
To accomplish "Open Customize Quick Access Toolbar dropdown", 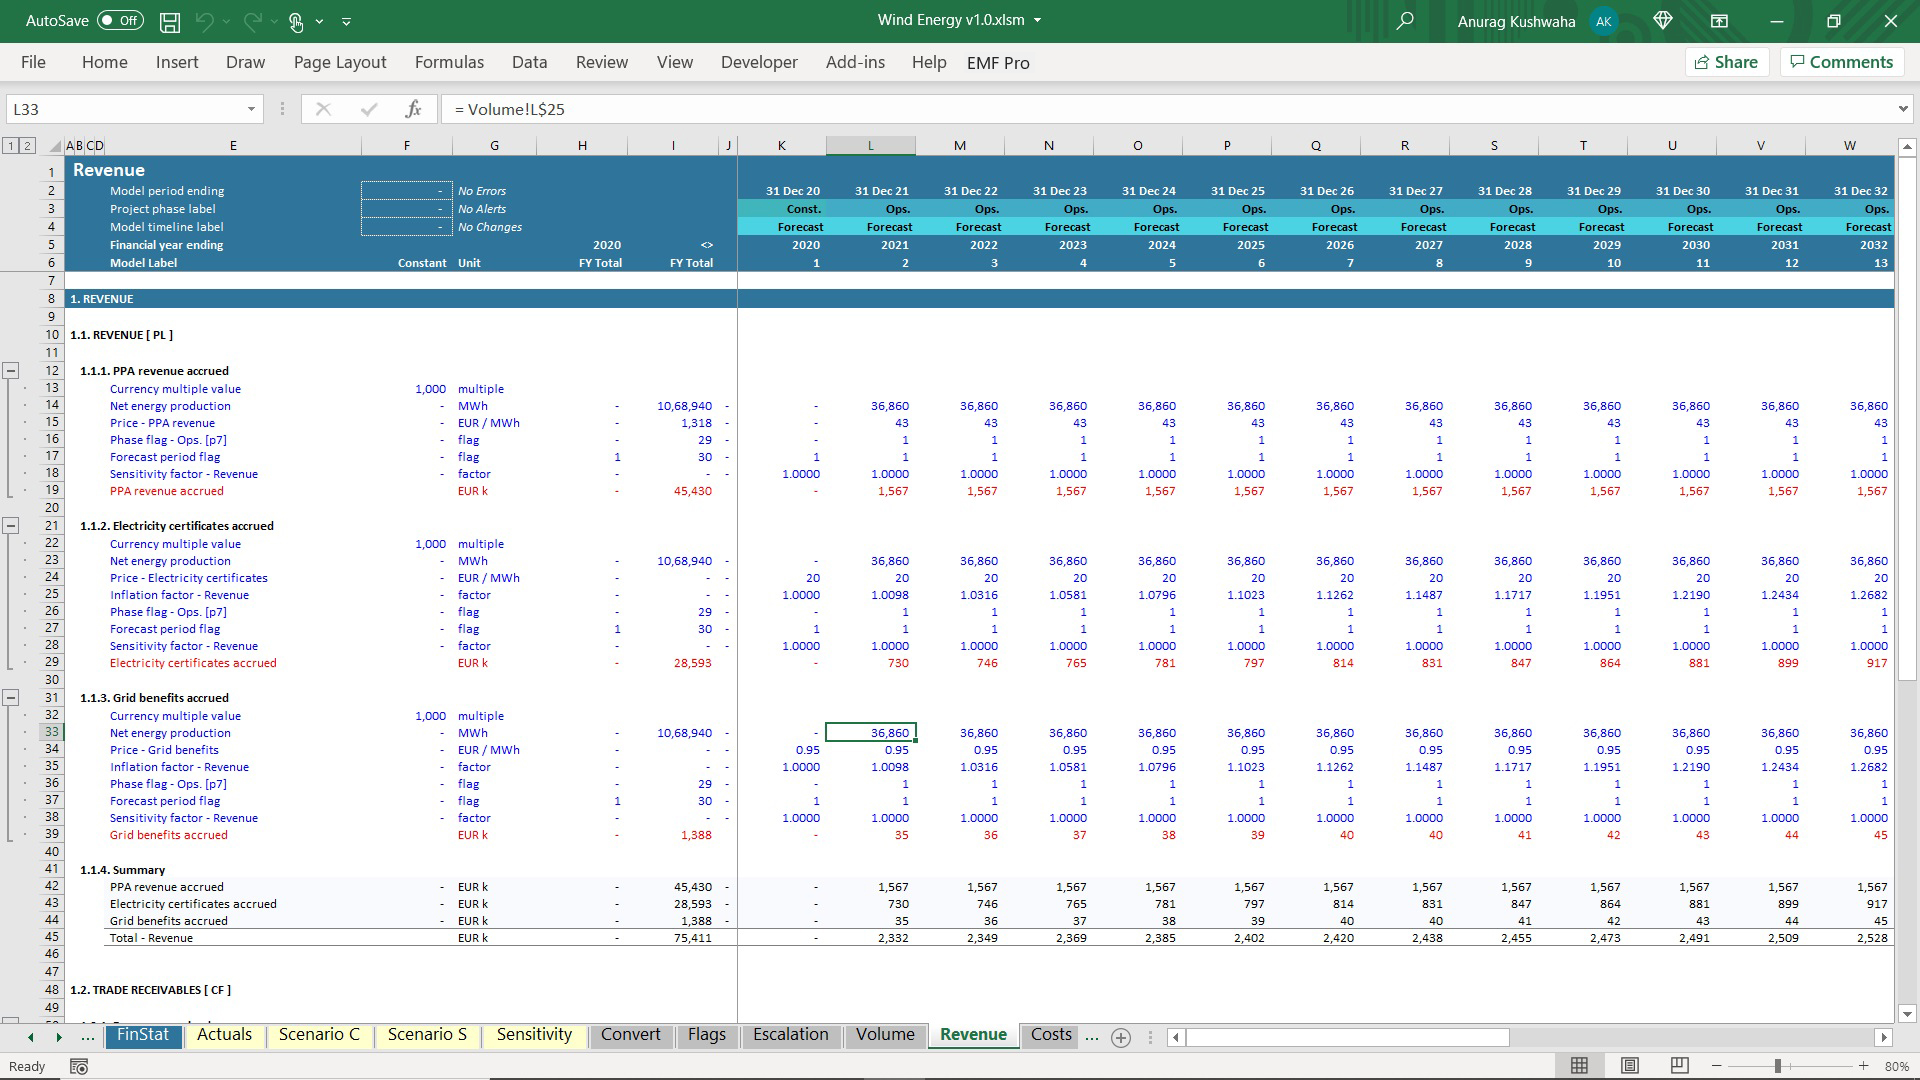I will [x=346, y=21].
